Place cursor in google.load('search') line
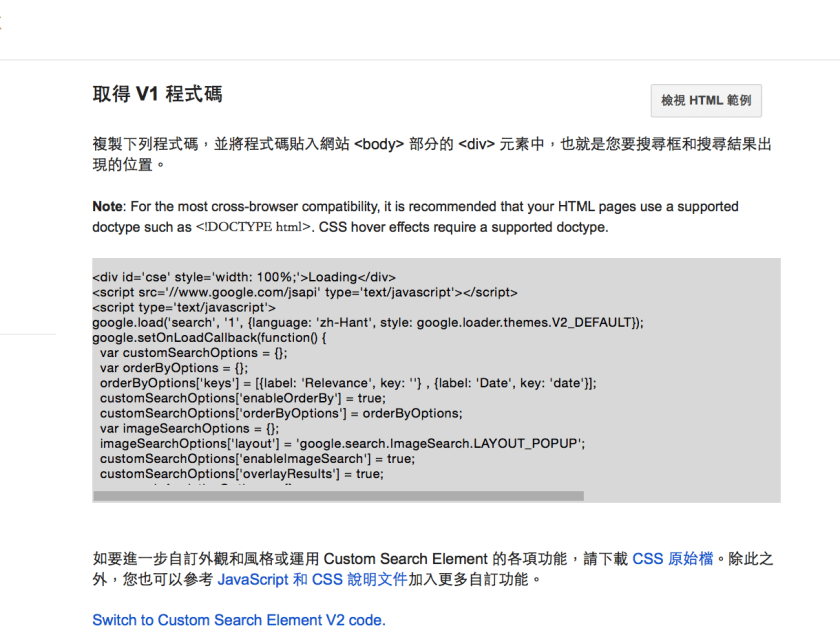Screen dimensions: 840x637 pos(368,322)
